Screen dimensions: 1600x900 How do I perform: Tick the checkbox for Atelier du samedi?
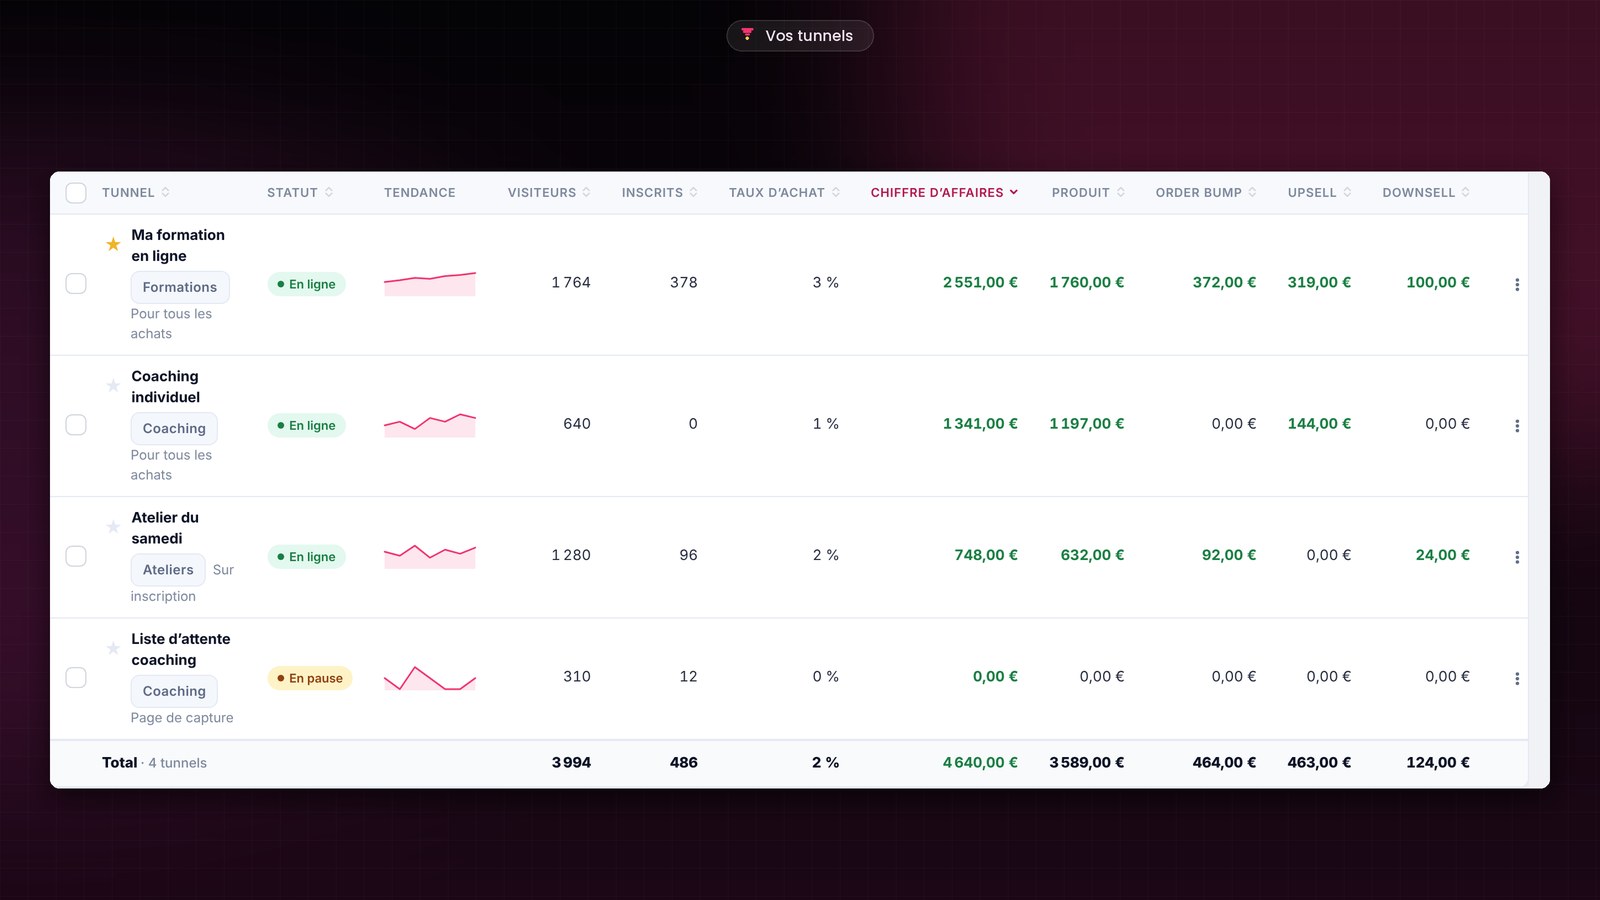(76, 556)
